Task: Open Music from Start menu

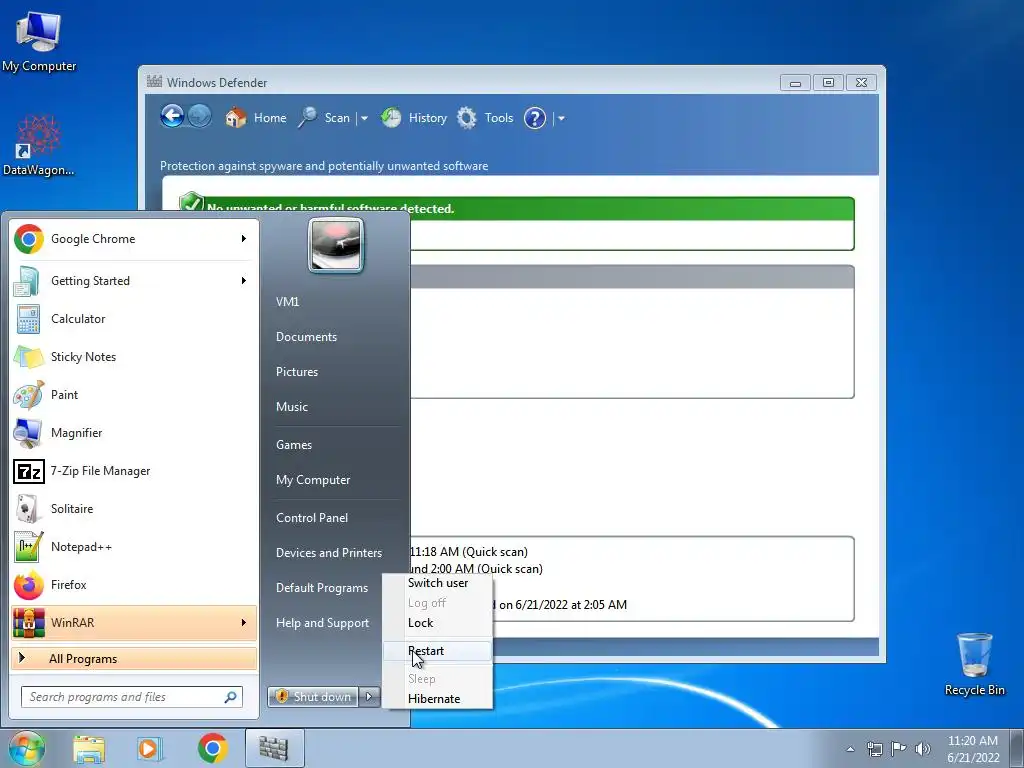Action: click(x=292, y=407)
